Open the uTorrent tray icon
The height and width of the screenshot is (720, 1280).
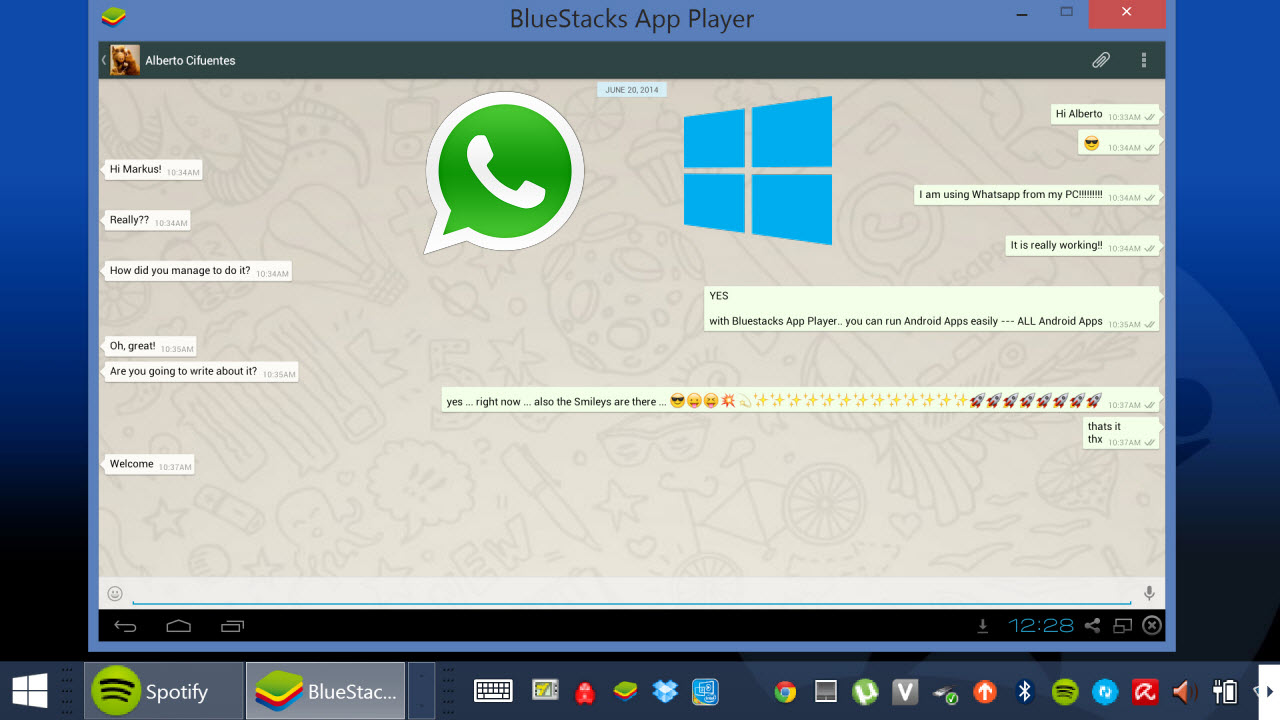pyautogui.click(x=865, y=691)
